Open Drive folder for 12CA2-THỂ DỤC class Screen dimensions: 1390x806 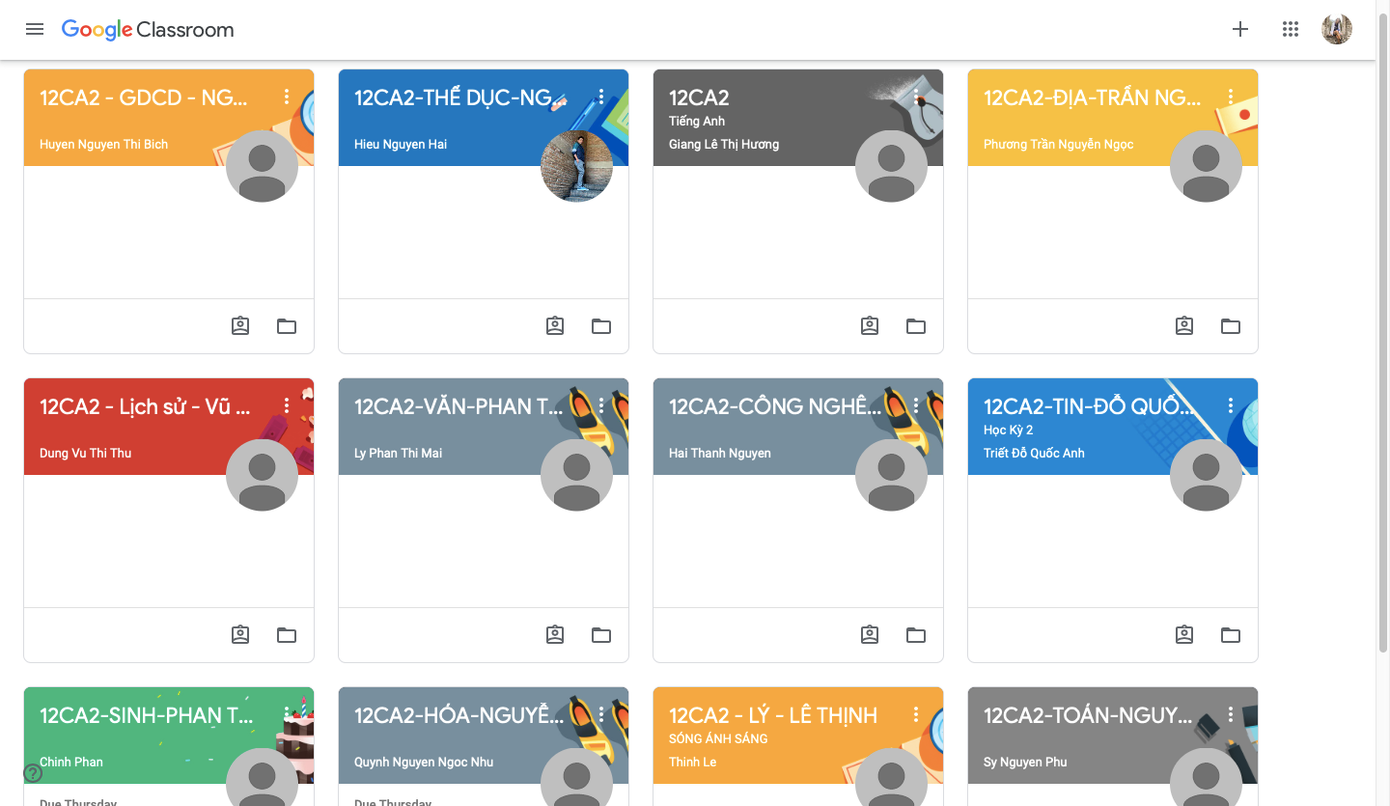pos(601,326)
